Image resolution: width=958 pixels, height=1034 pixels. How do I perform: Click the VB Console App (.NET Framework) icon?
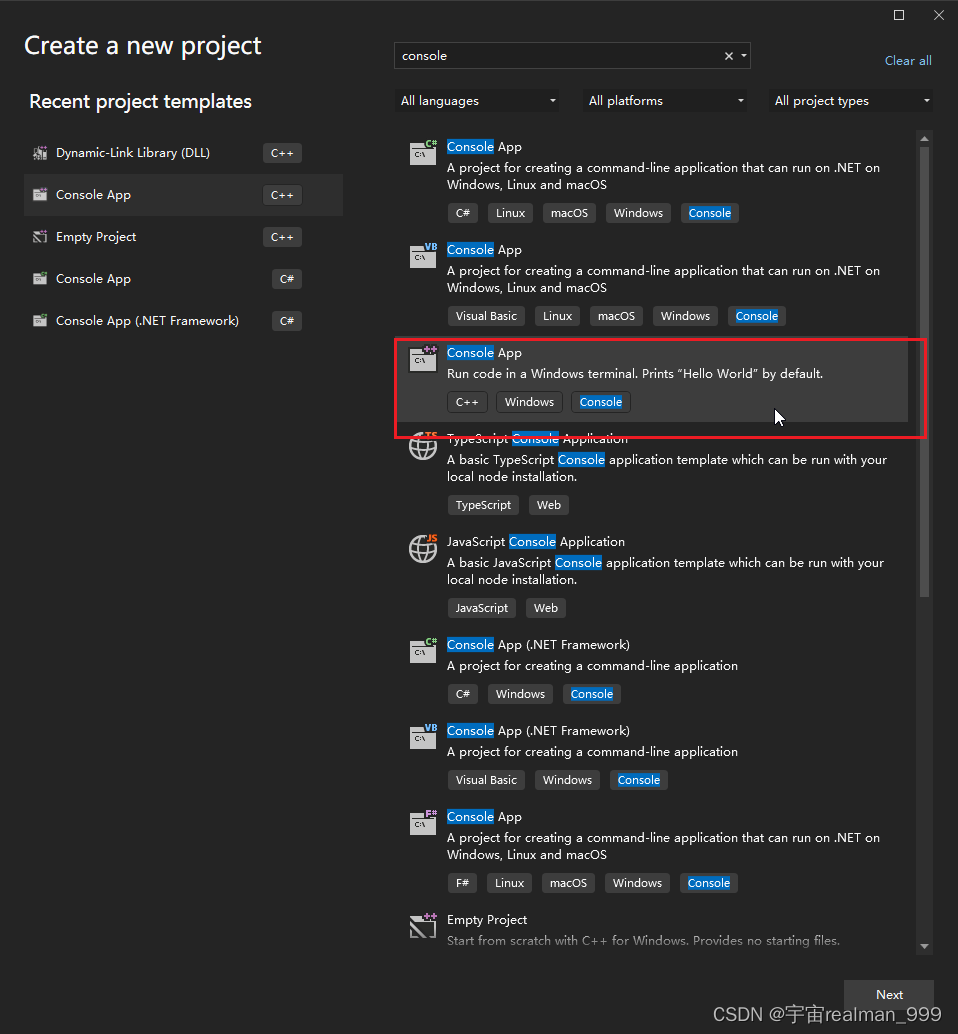[x=423, y=736]
